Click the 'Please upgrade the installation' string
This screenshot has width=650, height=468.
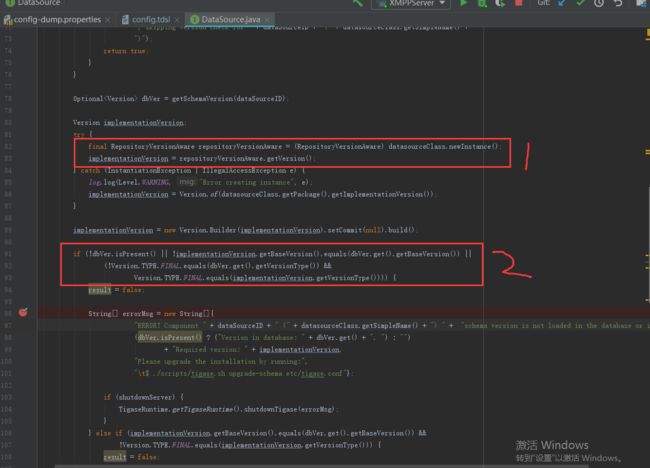point(221,361)
